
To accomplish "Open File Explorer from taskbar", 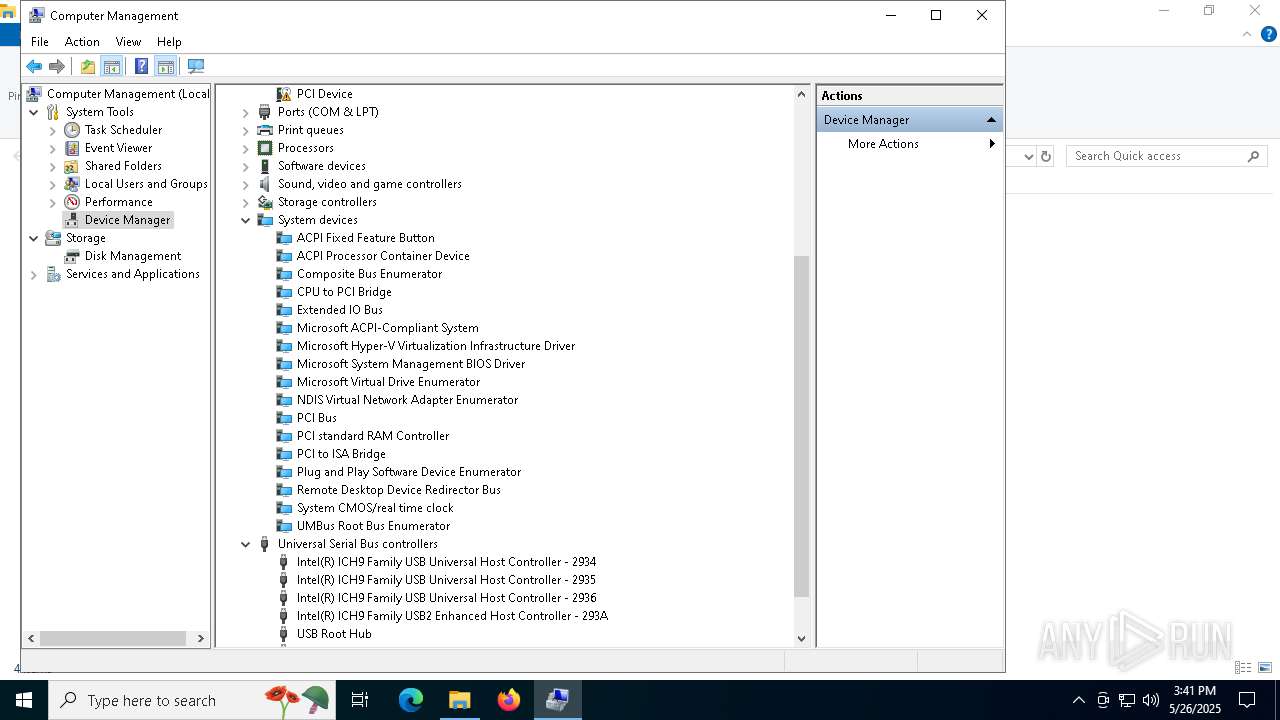I will [x=459, y=700].
